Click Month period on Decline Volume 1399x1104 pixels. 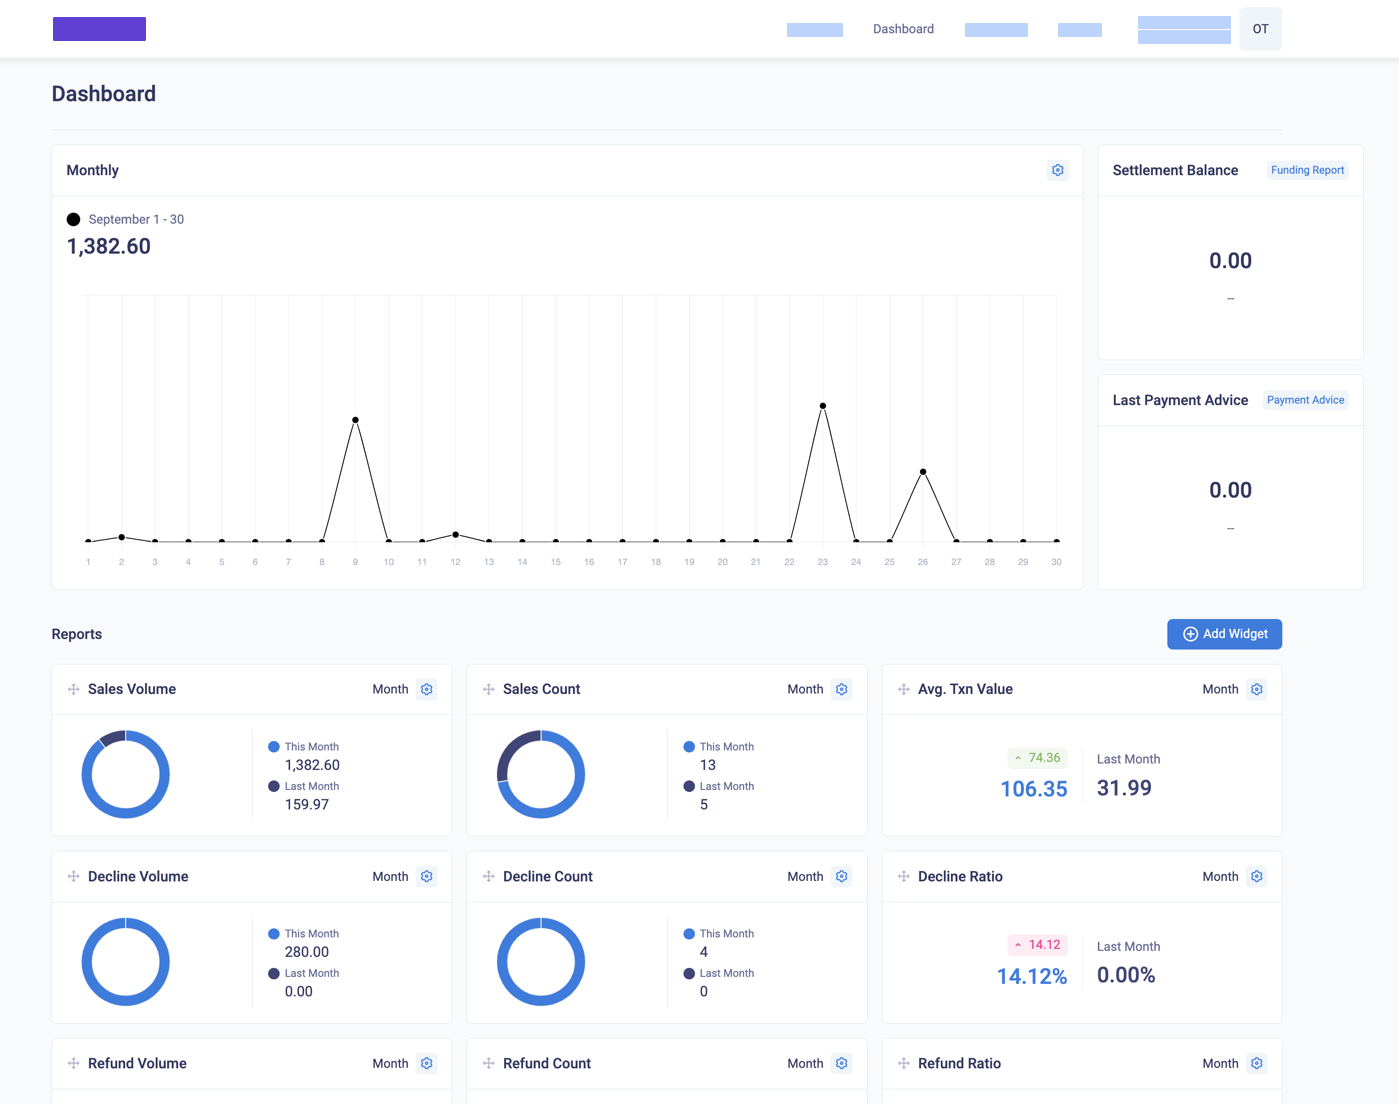(390, 876)
